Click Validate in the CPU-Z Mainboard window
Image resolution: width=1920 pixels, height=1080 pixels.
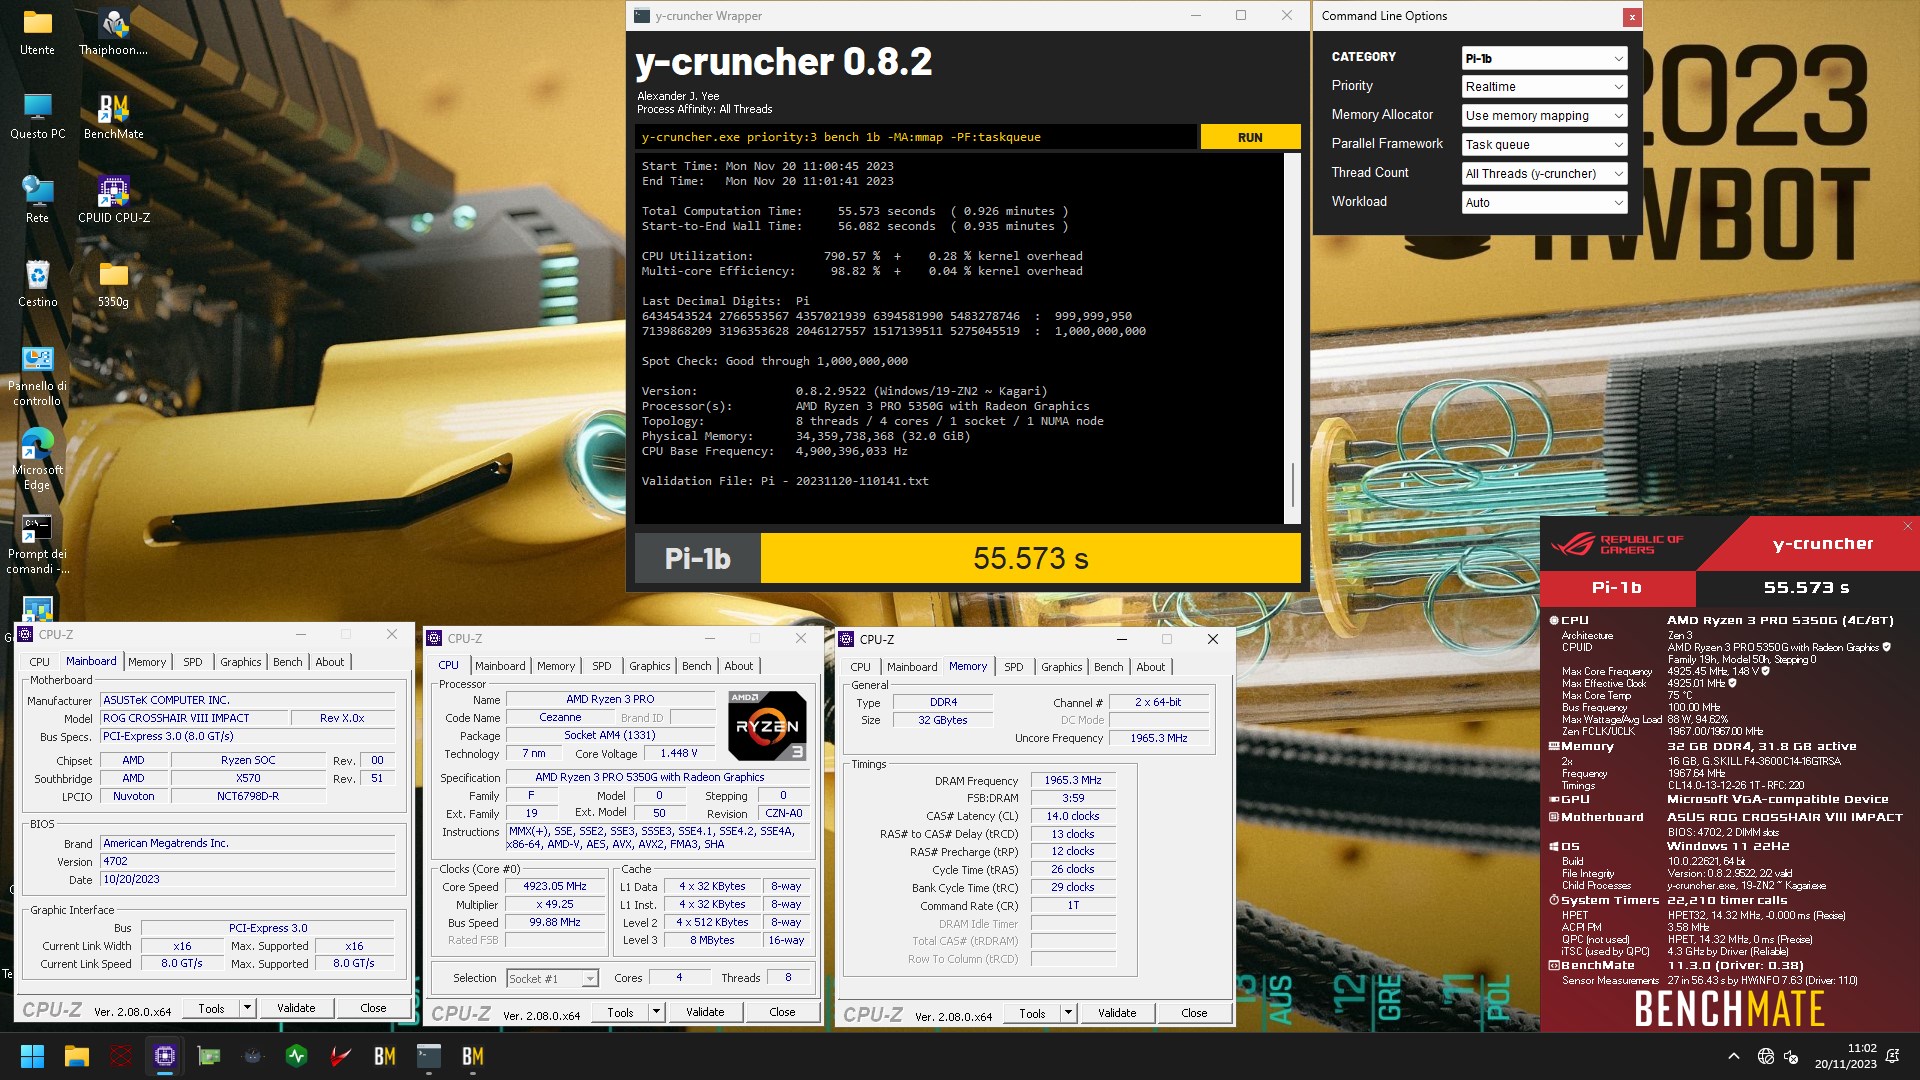point(296,1008)
